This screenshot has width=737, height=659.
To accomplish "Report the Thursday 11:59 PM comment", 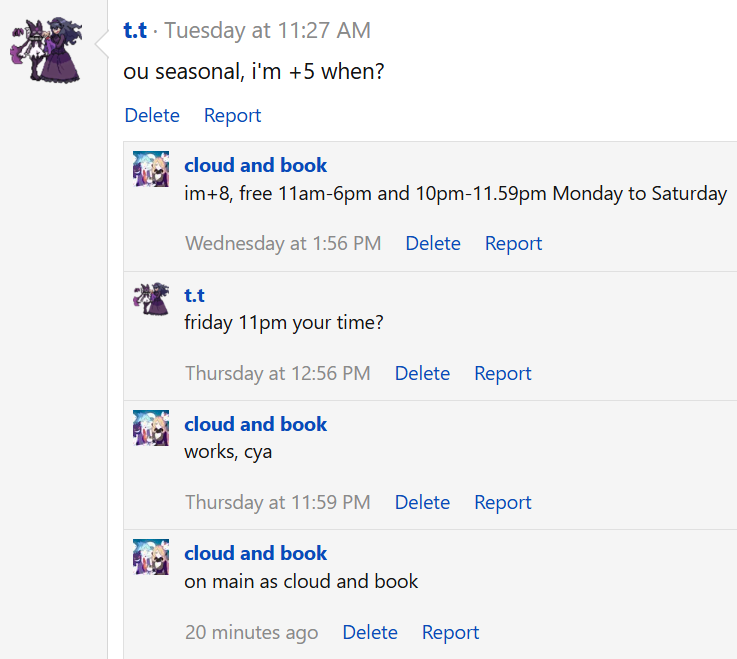I will point(502,502).
